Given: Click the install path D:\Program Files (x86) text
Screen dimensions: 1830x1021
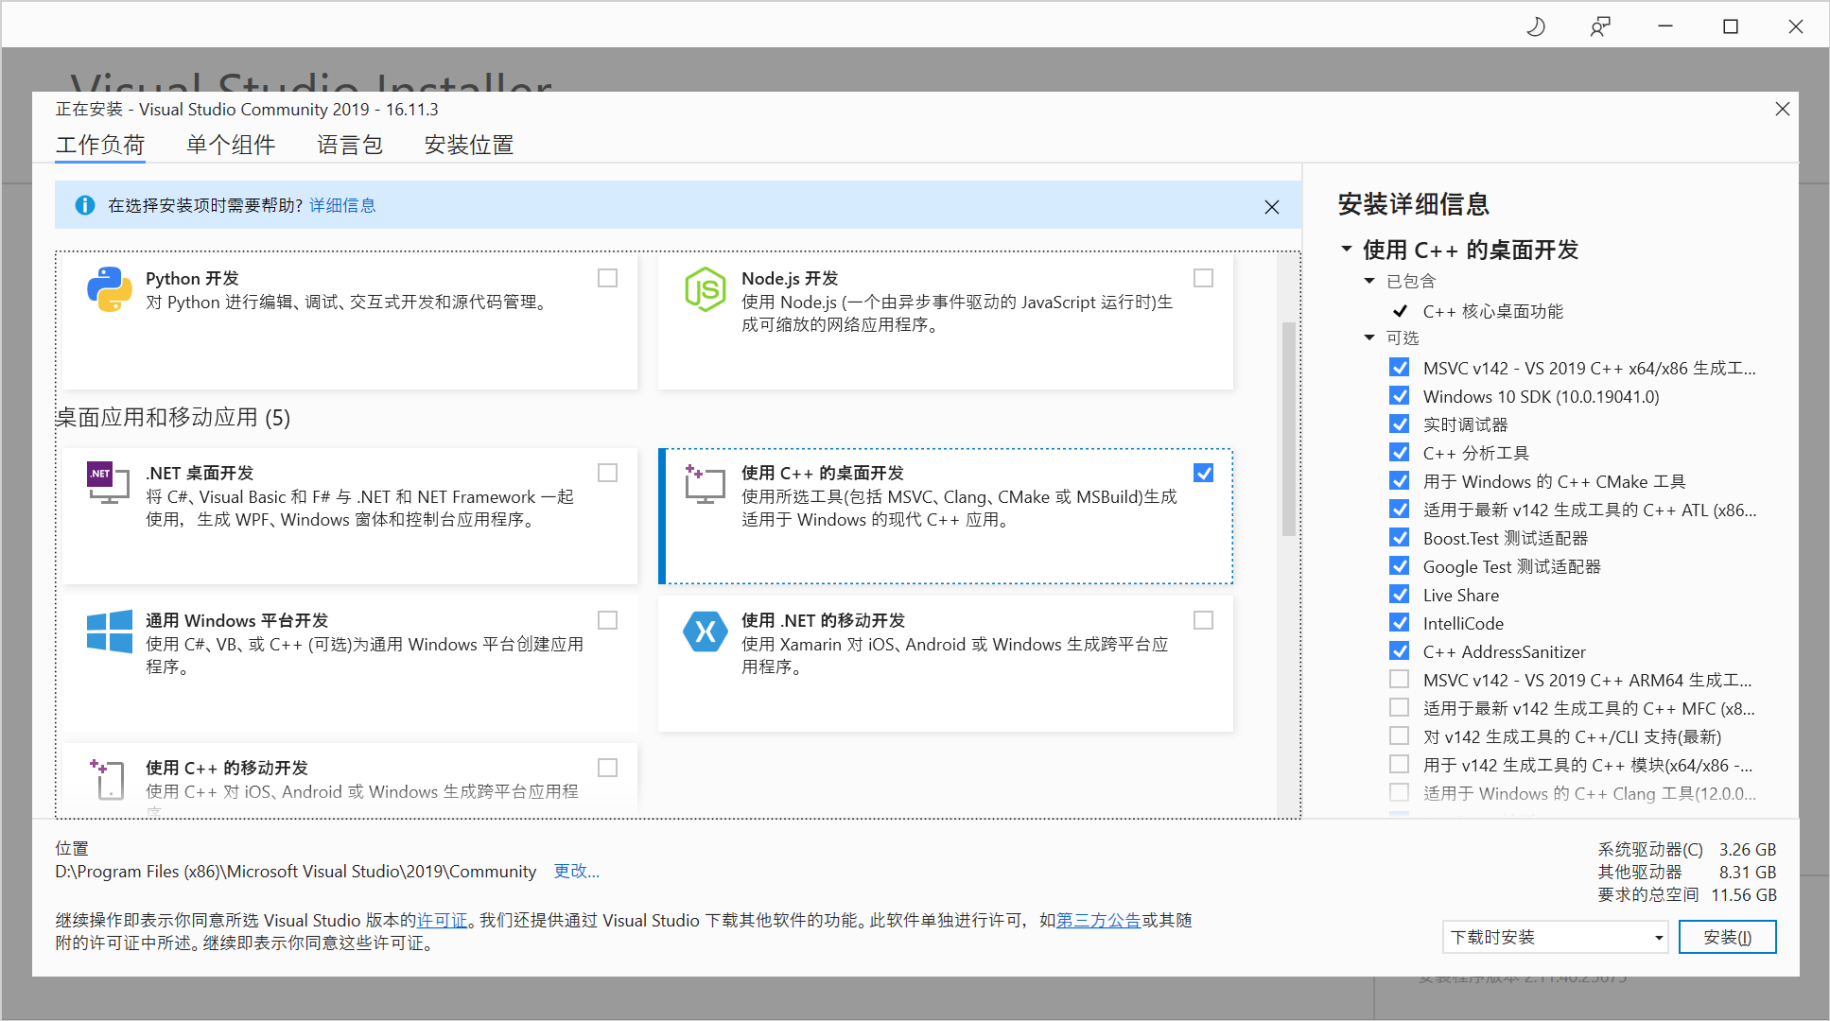Looking at the screenshot, I should click(x=296, y=871).
